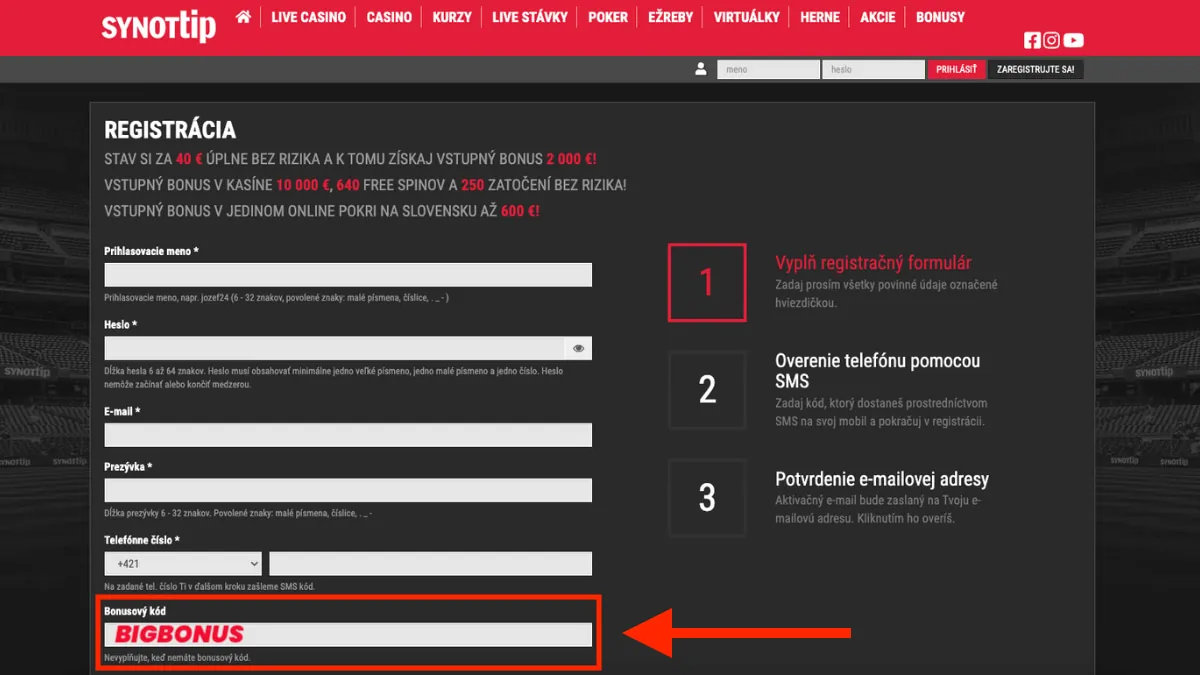Open the VIRTUÁLKY menu item

(746, 17)
